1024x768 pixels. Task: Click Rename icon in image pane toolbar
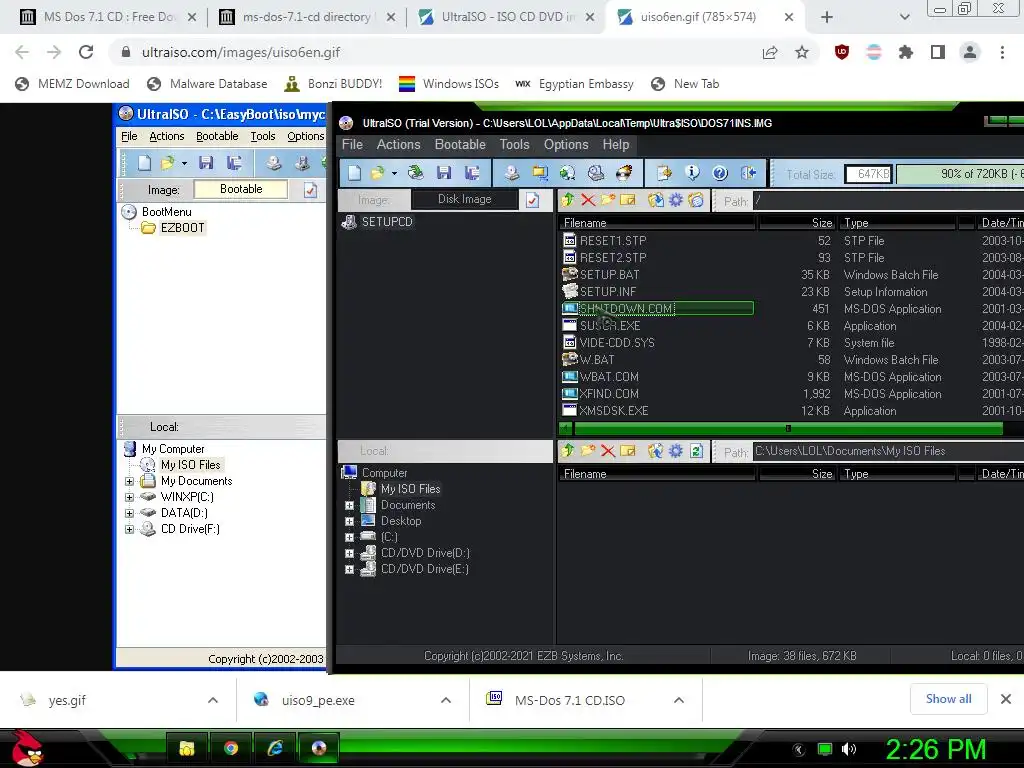coord(628,200)
